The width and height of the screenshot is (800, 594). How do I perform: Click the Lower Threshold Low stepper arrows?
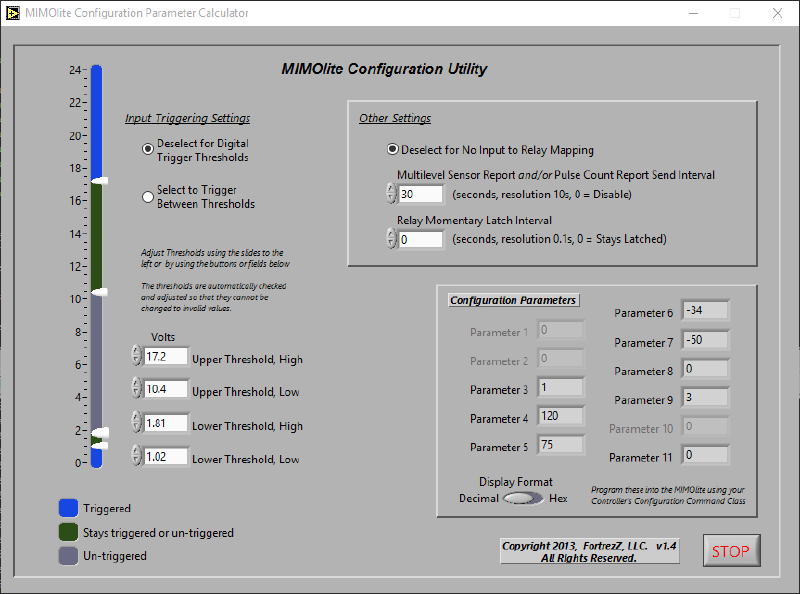tap(136, 456)
